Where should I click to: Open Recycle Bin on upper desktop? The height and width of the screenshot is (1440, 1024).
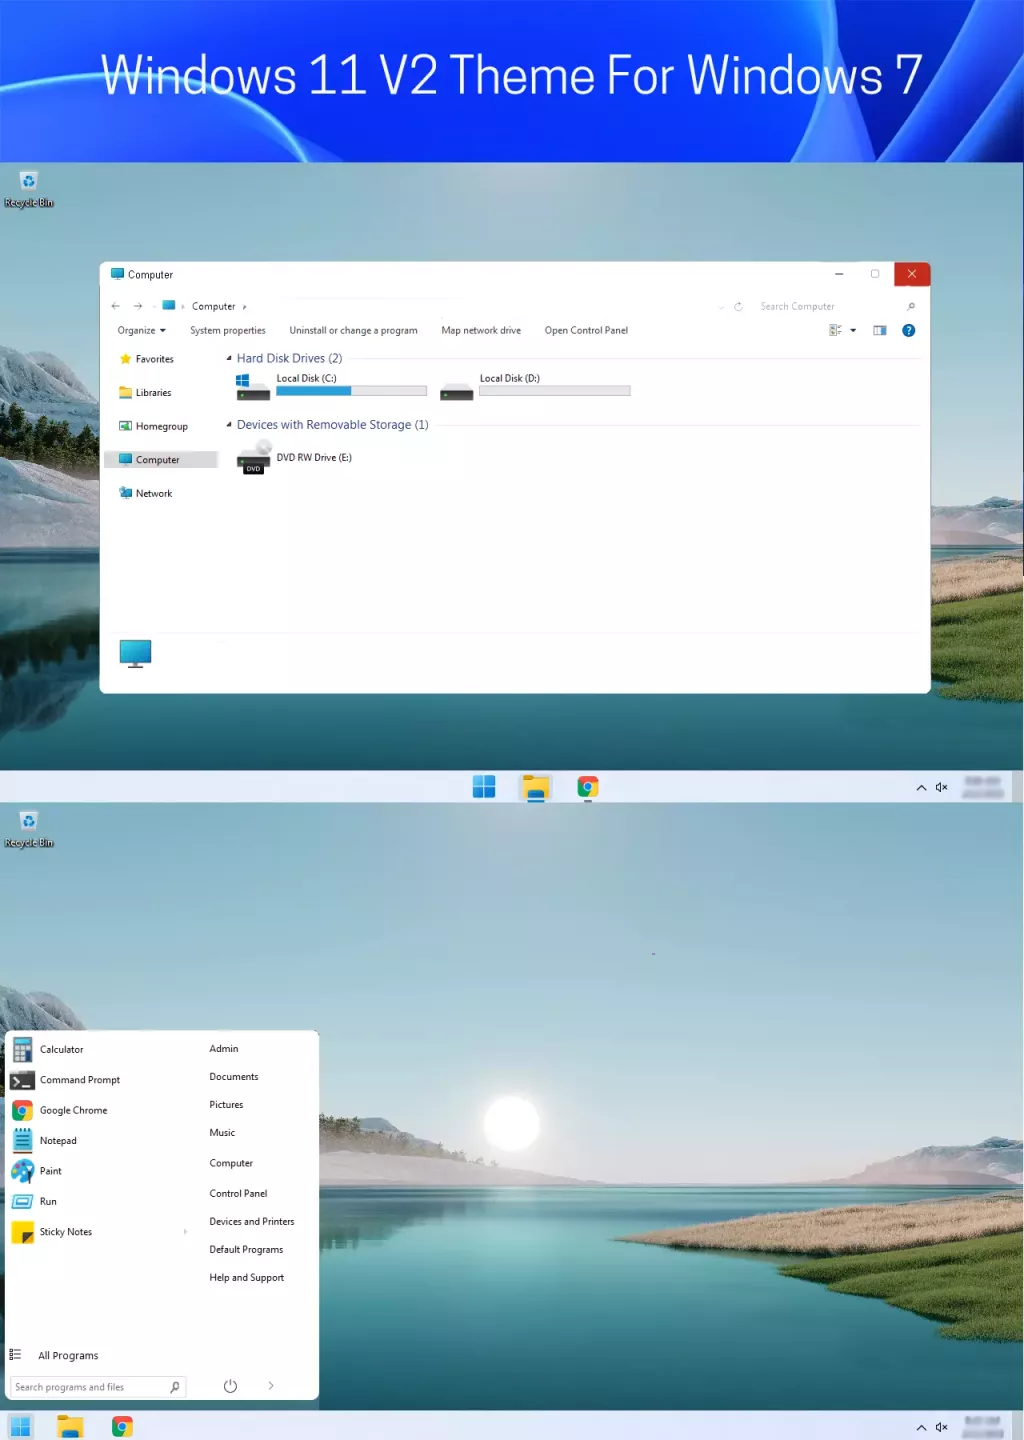coord(29,188)
